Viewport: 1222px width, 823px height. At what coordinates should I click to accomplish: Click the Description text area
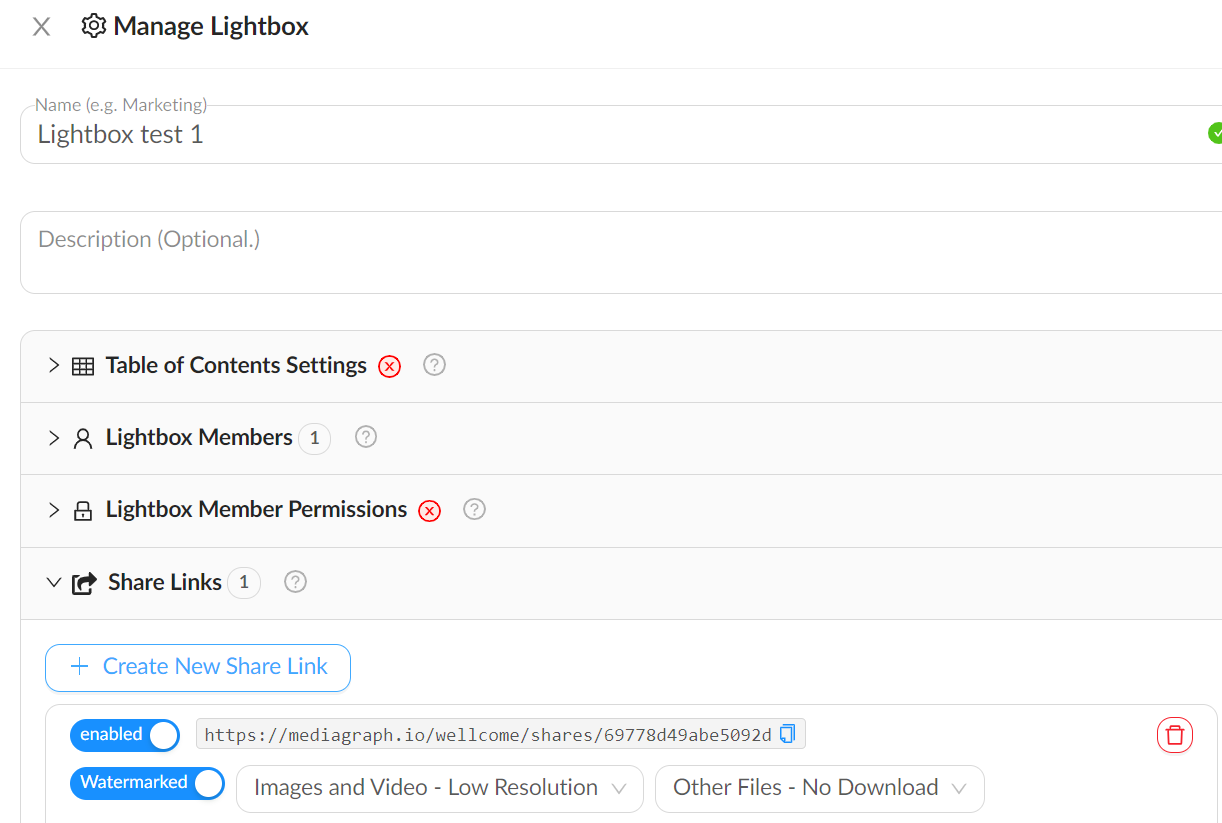click(x=600, y=251)
